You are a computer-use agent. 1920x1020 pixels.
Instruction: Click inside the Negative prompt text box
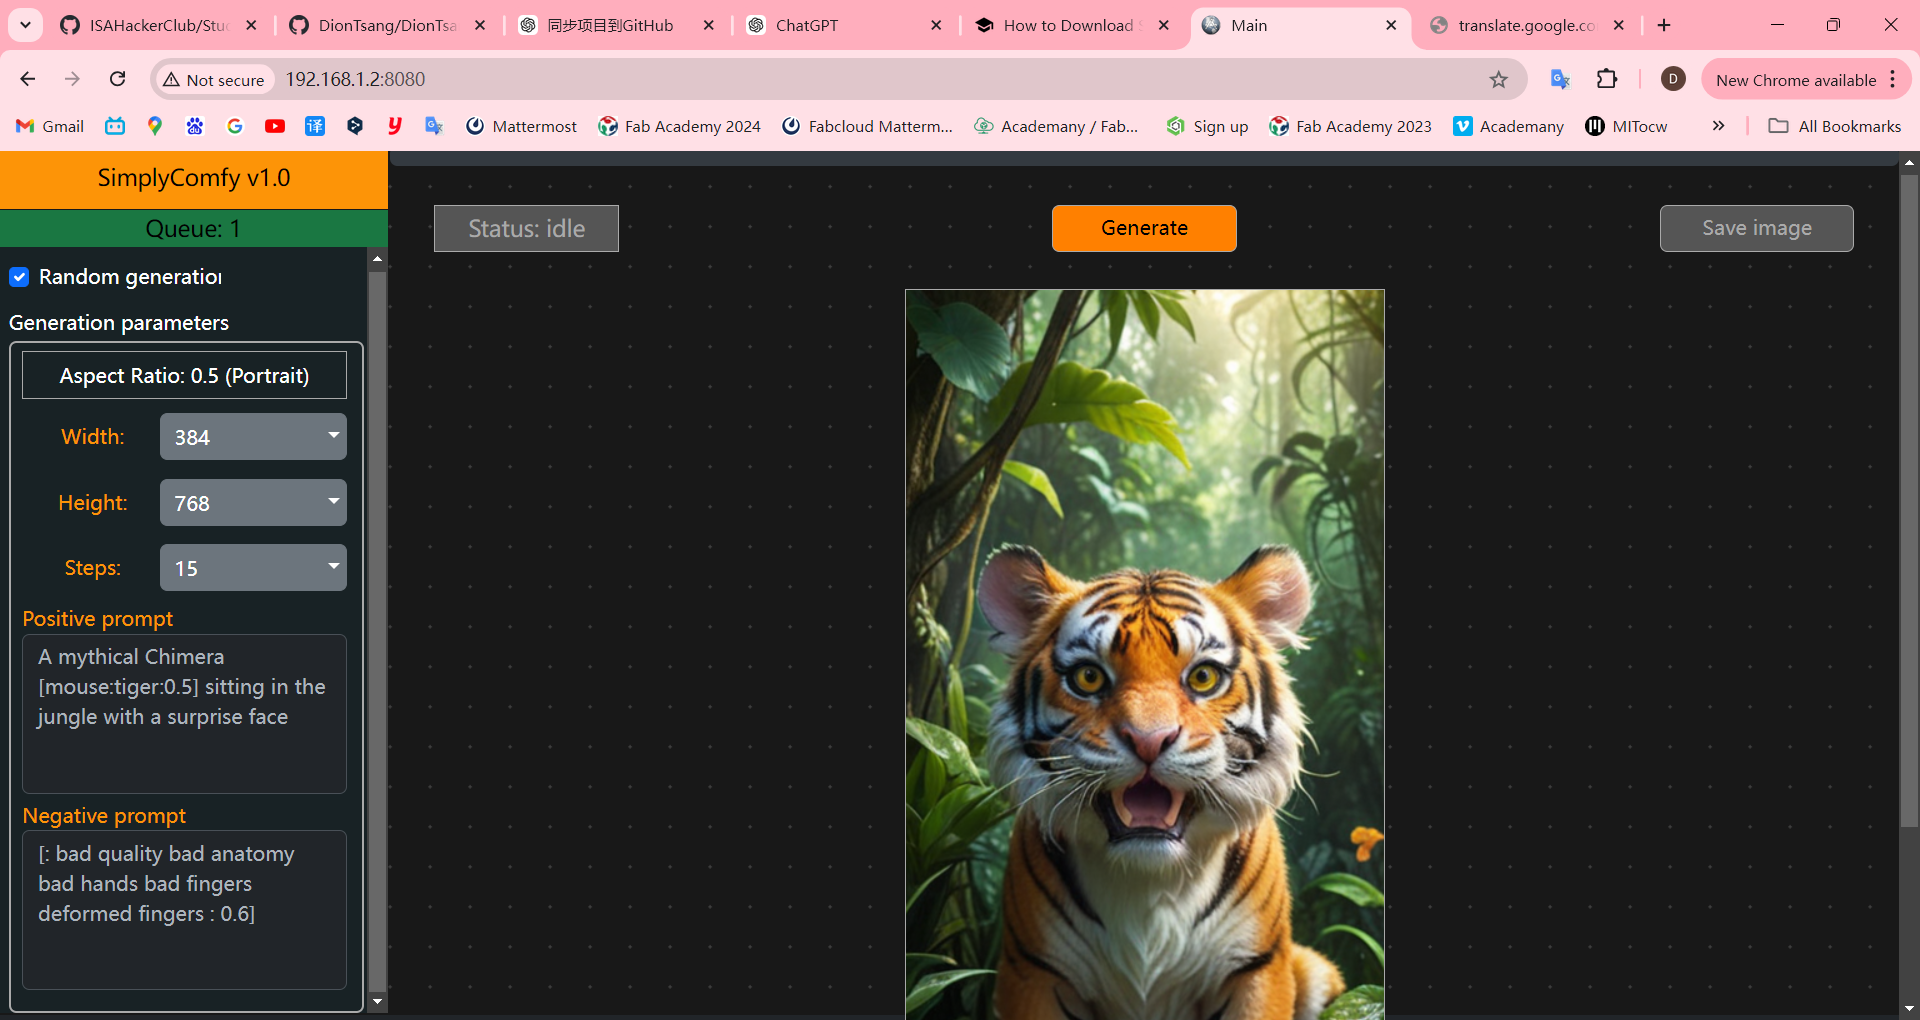point(184,910)
